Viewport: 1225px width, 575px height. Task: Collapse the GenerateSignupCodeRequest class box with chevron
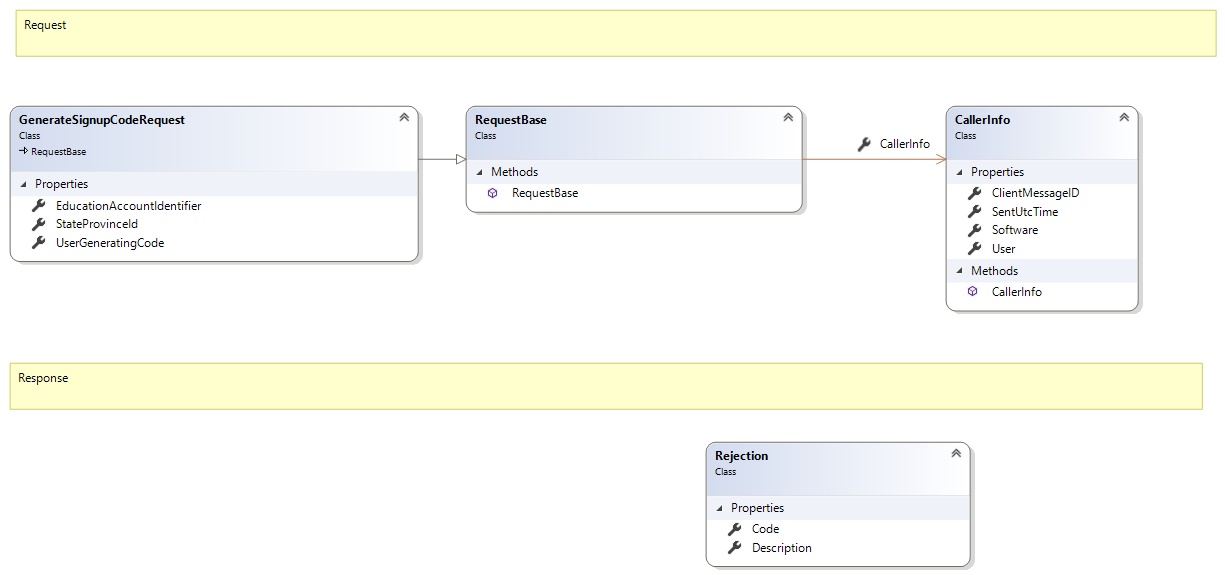pos(404,117)
